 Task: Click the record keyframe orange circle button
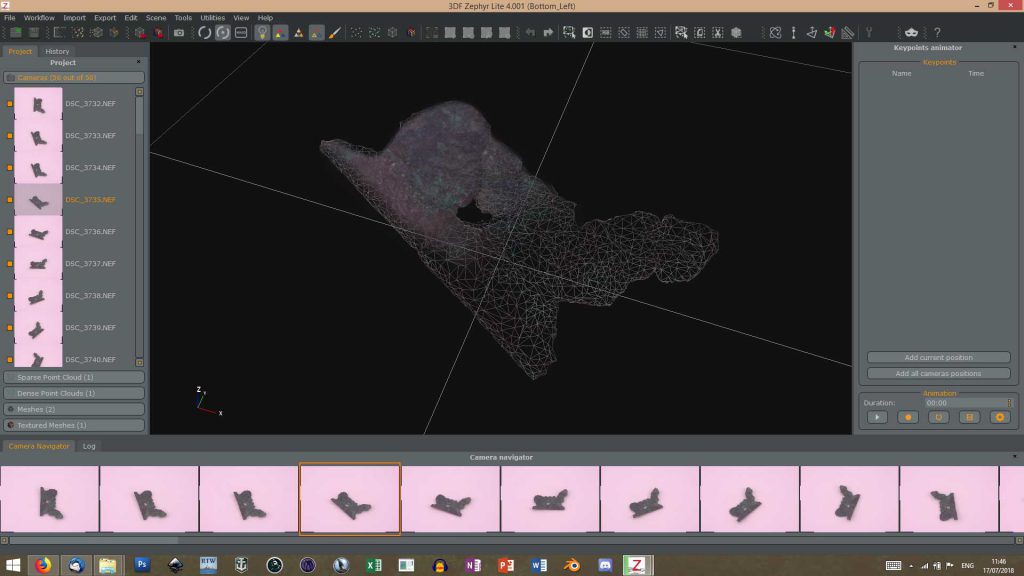click(x=908, y=417)
